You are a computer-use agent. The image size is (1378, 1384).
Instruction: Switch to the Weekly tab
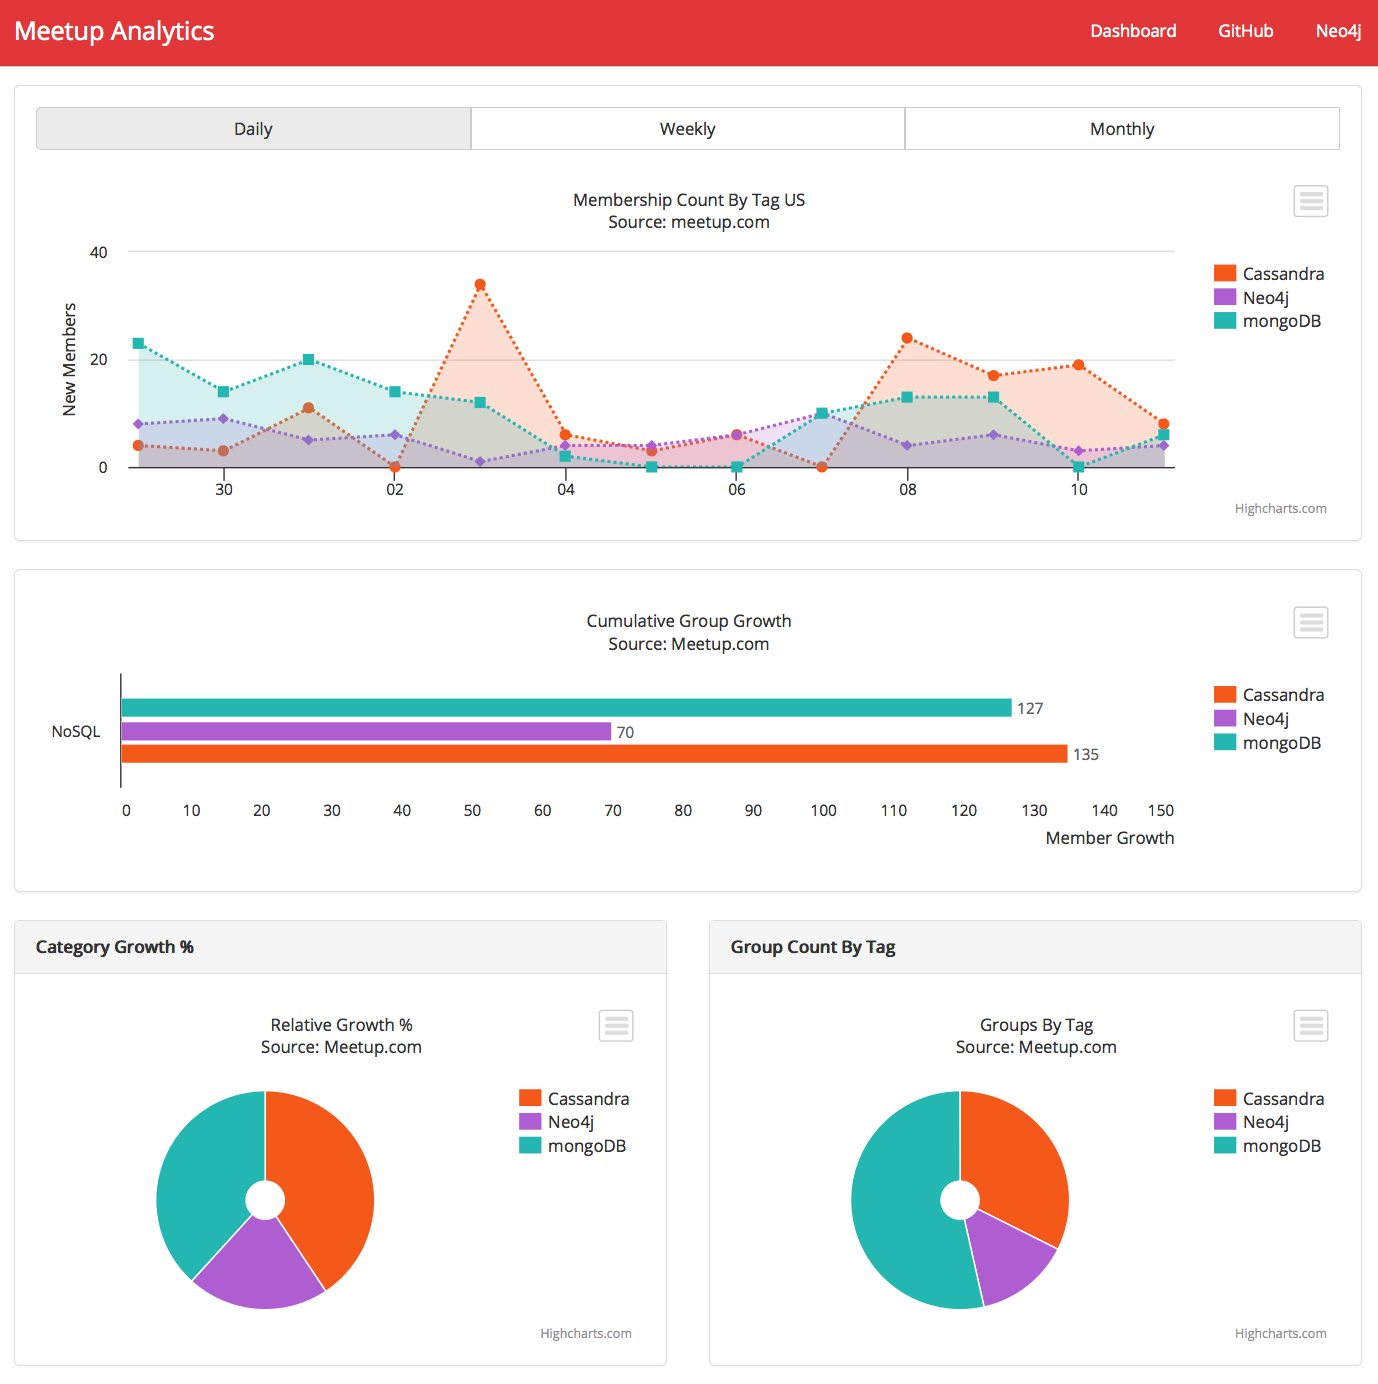[688, 129]
